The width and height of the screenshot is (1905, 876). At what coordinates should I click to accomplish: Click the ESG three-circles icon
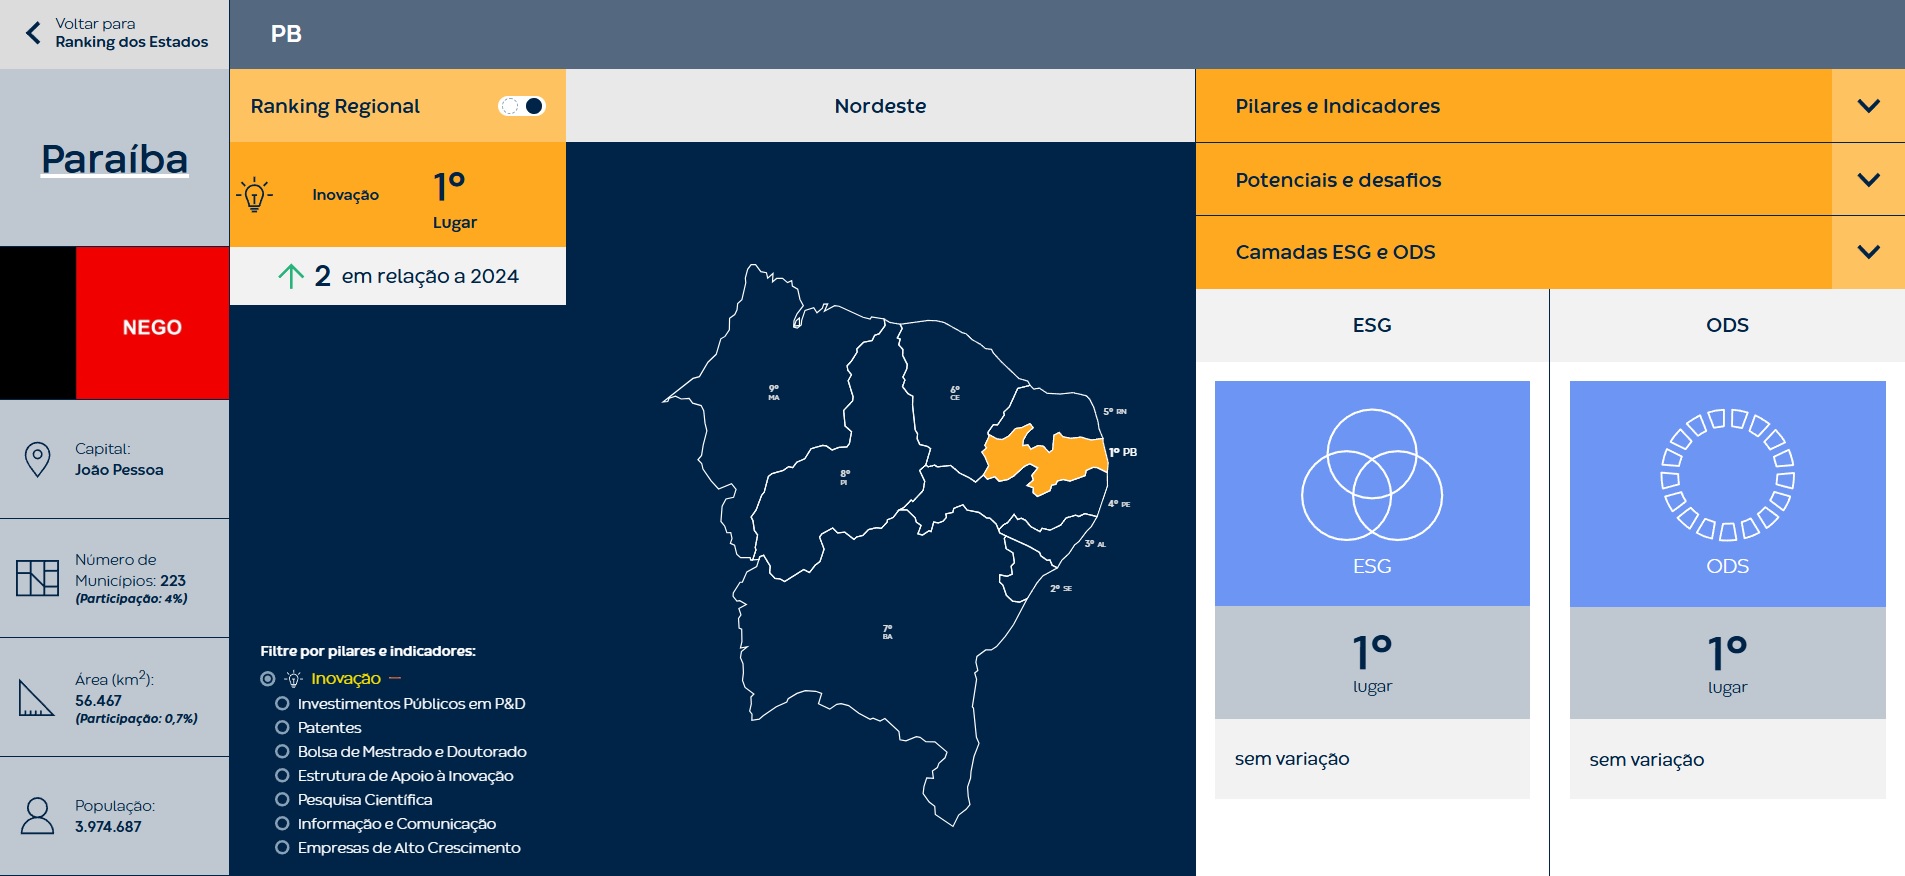point(1371,475)
